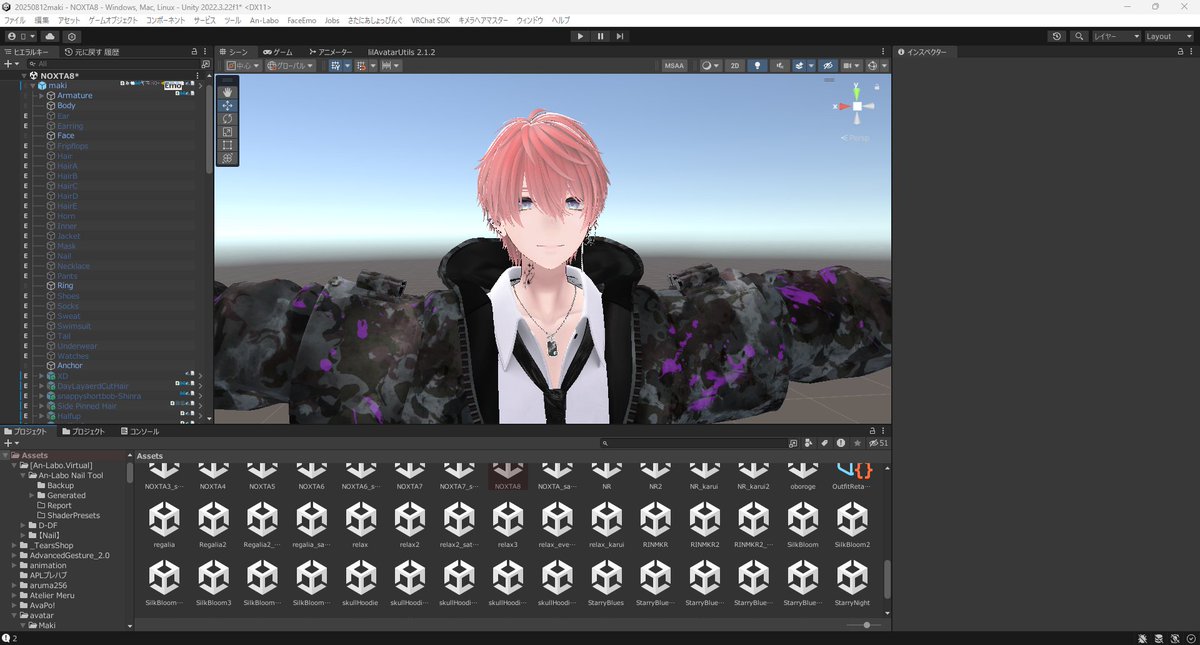Image resolution: width=1200 pixels, height=645 pixels.
Task: Select the OutfitReta script asset
Action: [x=852, y=474]
